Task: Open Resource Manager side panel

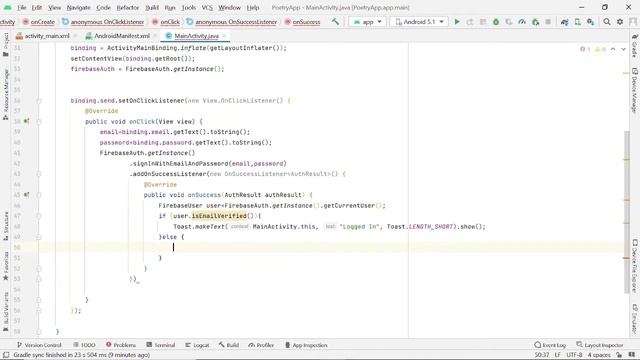Action: (x=5, y=95)
